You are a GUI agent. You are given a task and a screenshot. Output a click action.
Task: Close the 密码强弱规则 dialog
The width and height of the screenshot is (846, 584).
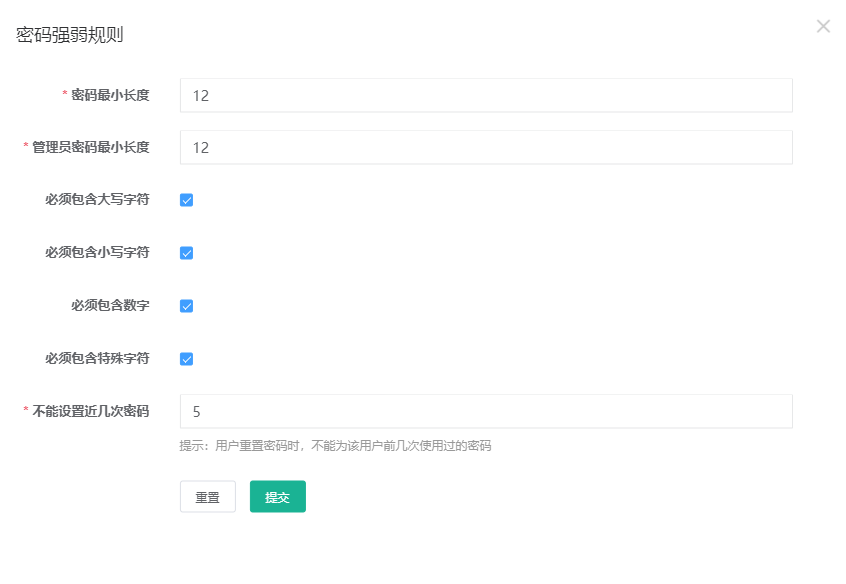(x=823, y=26)
